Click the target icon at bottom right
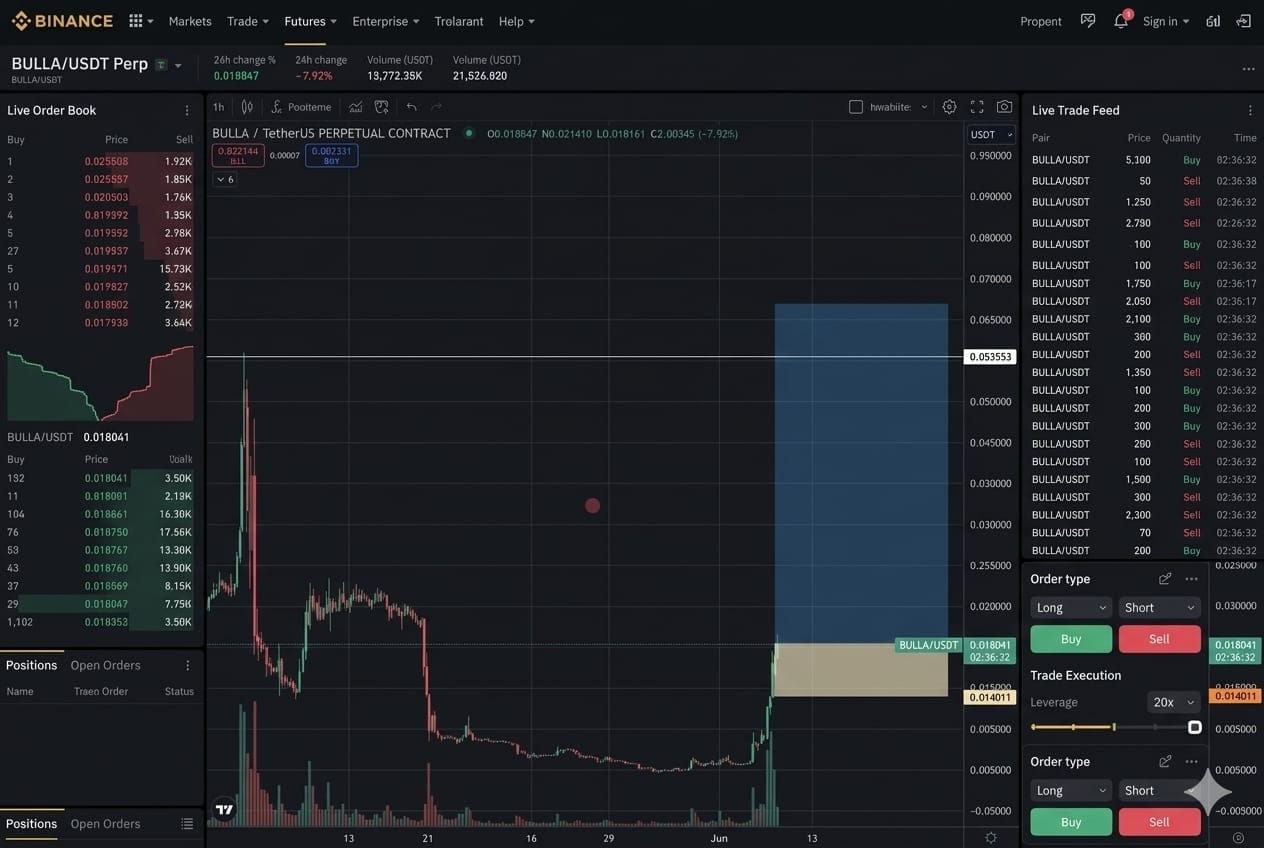This screenshot has height=848, width=1264. tap(1238, 838)
